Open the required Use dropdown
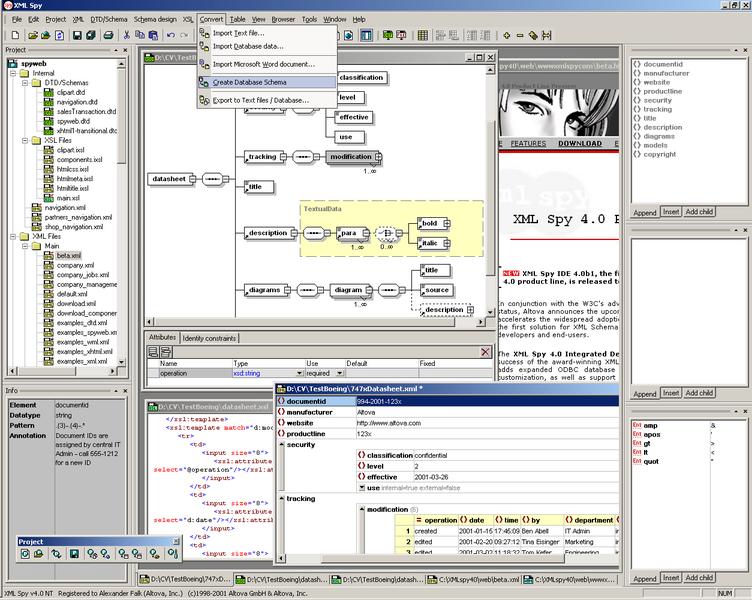The width and height of the screenshot is (752, 600). point(339,373)
